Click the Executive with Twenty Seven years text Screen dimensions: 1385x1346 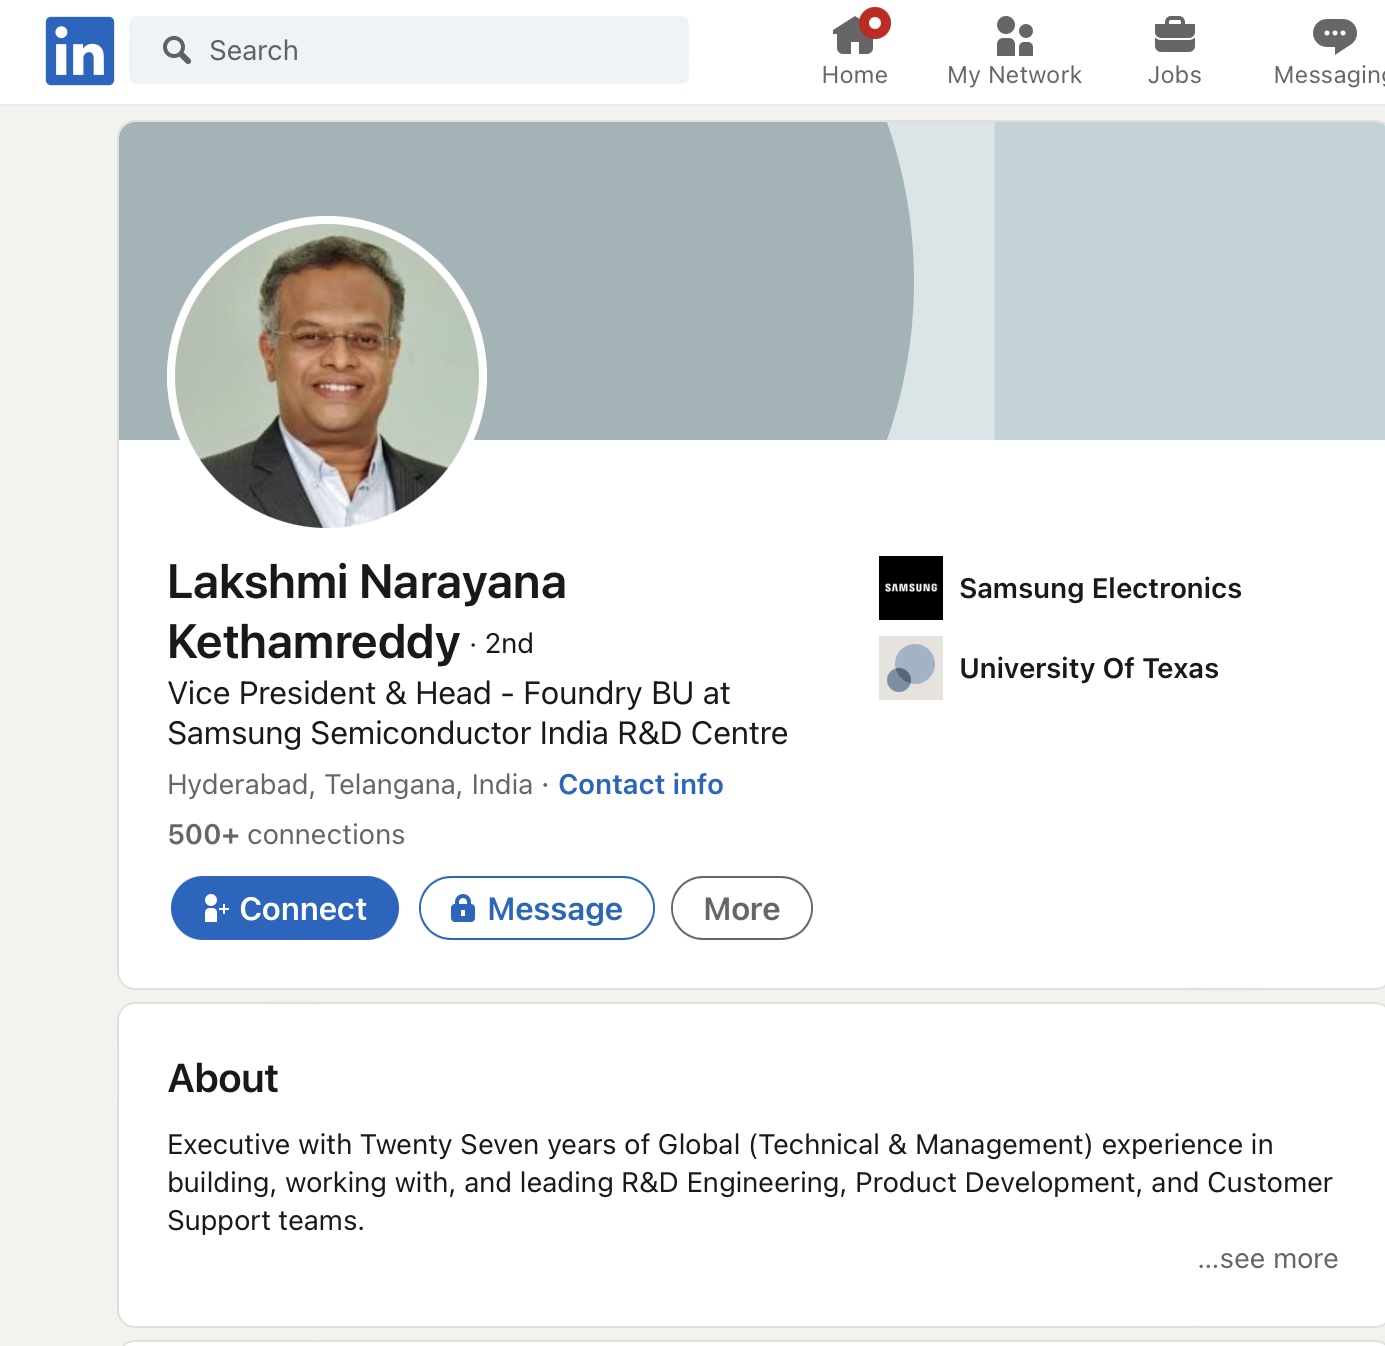(750, 1182)
